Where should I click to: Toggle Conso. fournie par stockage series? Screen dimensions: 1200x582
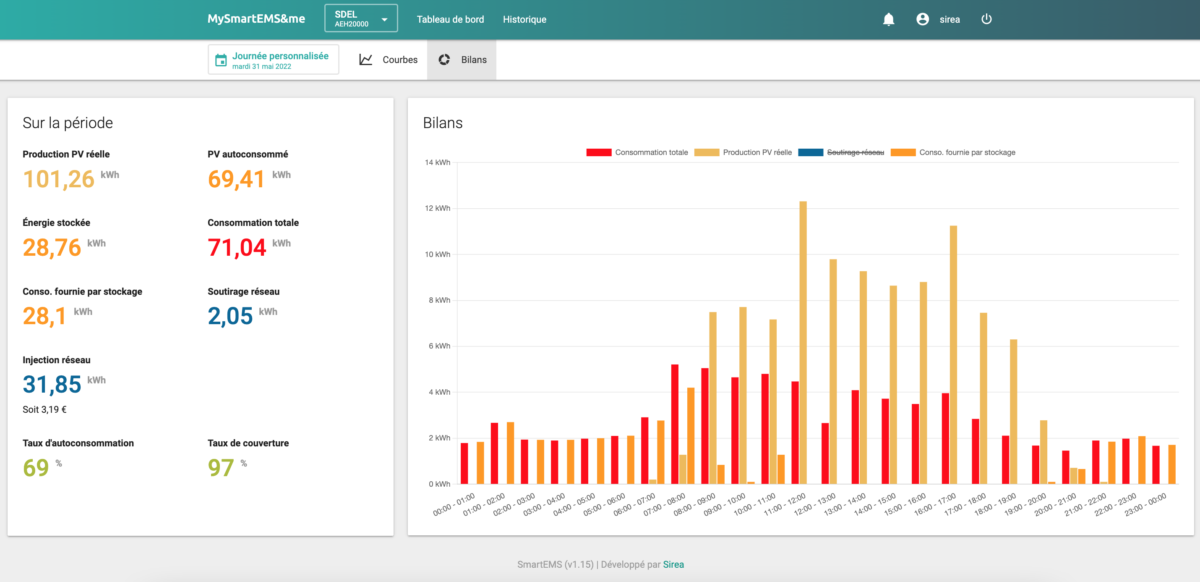954,152
